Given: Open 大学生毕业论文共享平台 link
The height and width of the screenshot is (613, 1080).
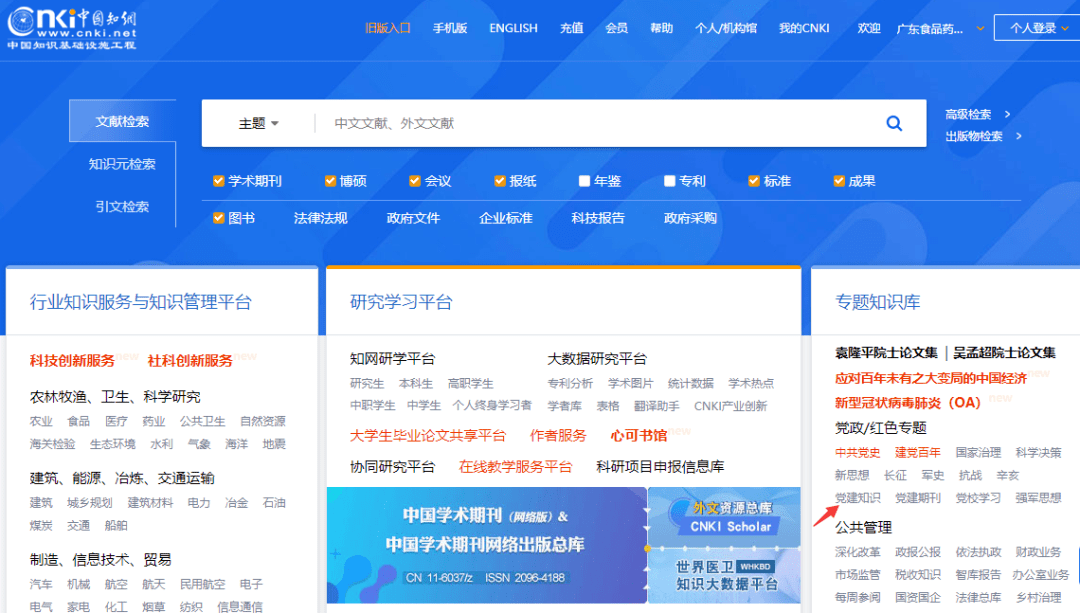Looking at the screenshot, I should [x=428, y=435].
